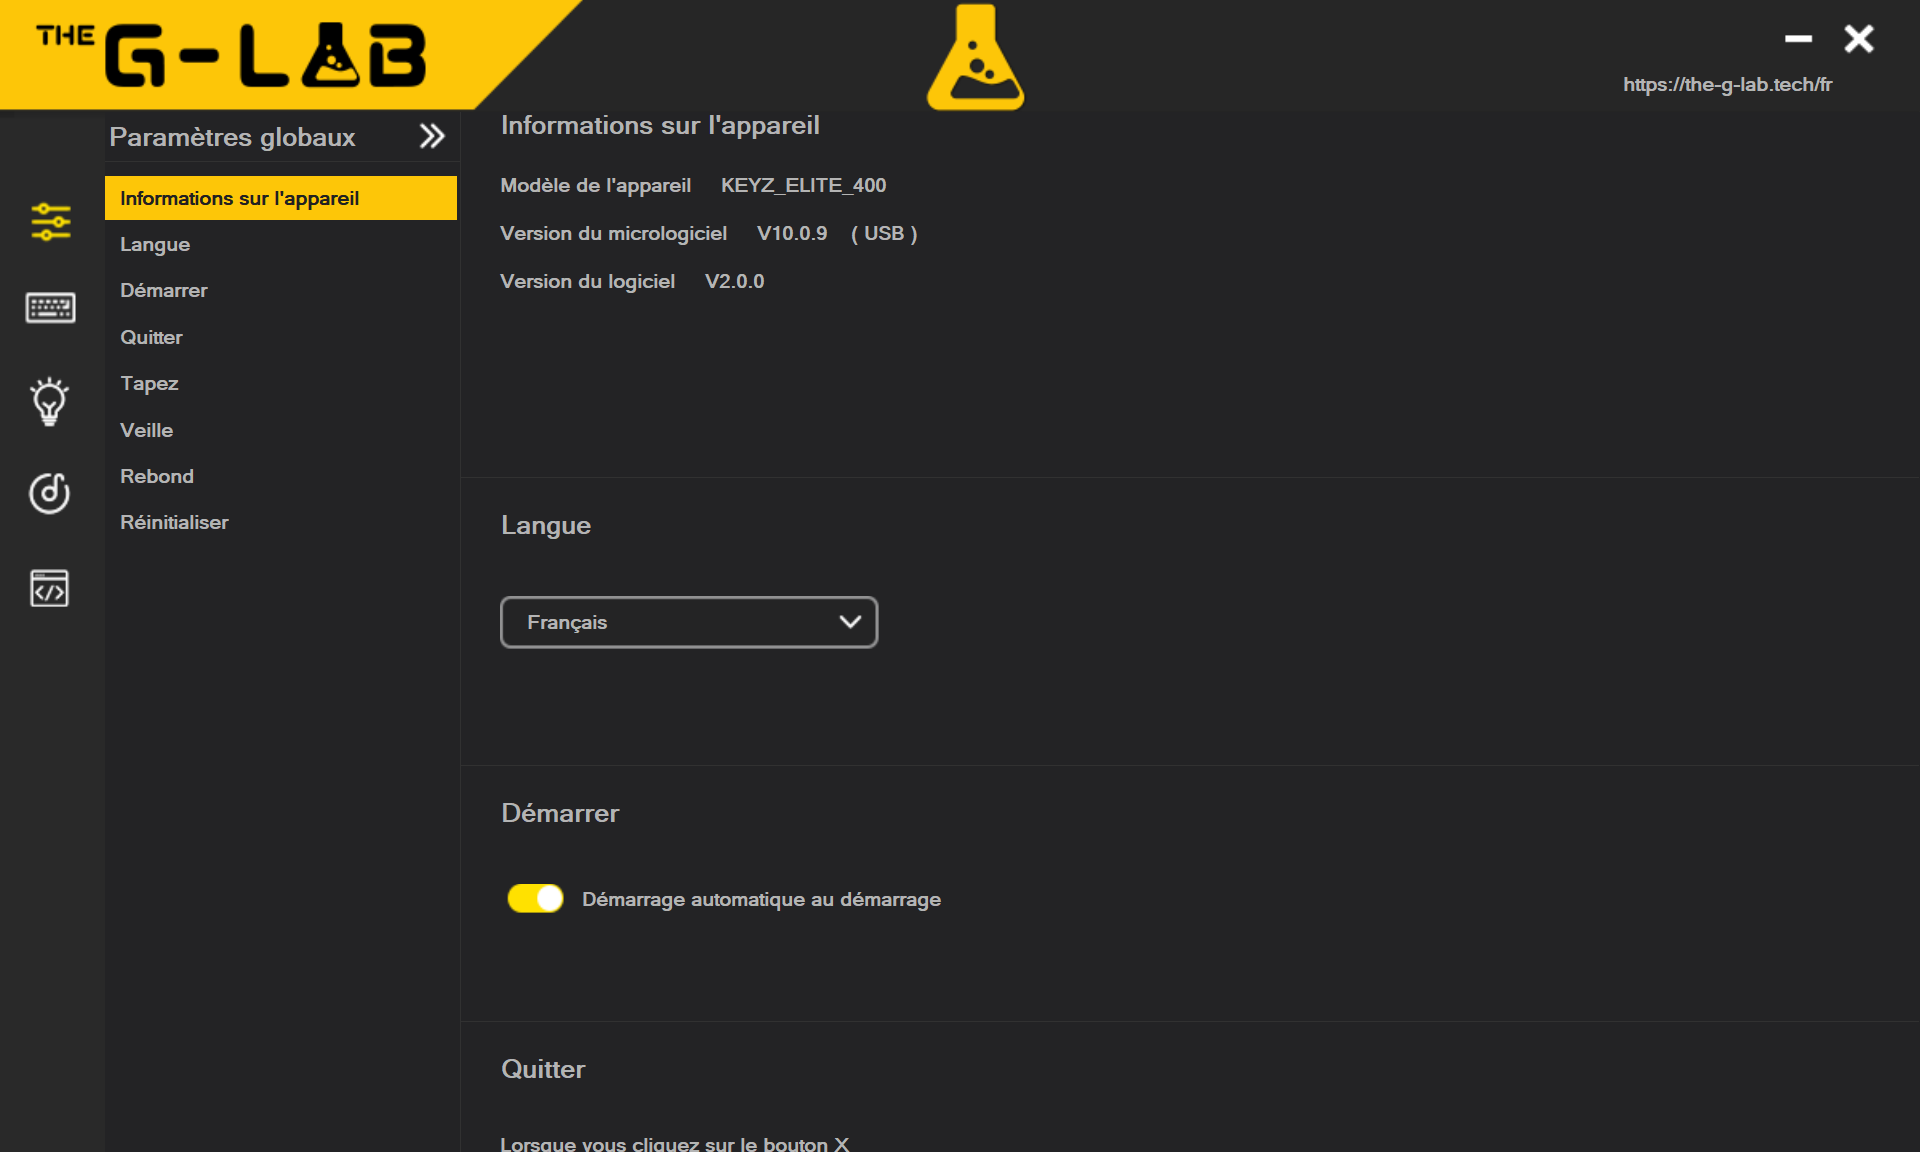Open the Français language dropdown

pos(689,622)
